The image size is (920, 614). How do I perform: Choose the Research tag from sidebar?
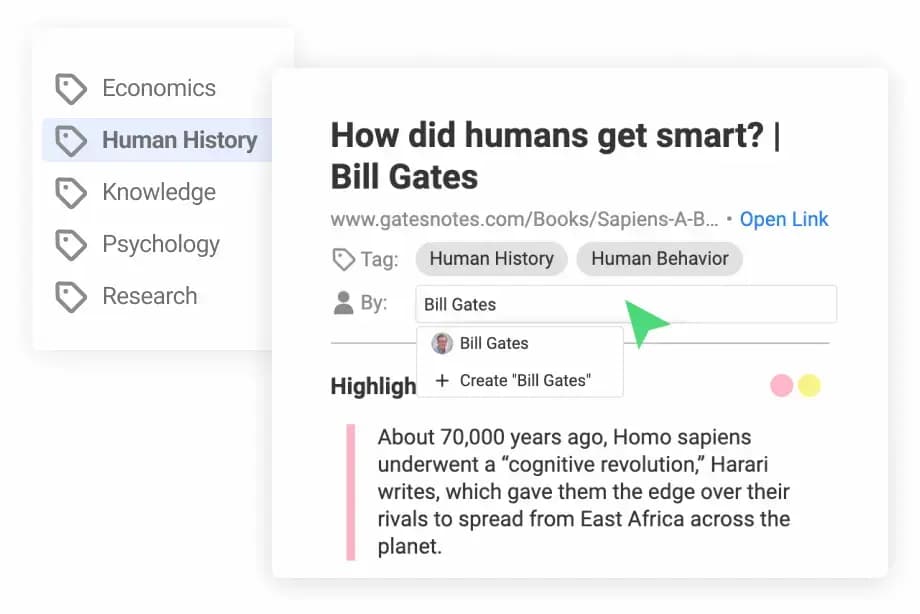149,297
